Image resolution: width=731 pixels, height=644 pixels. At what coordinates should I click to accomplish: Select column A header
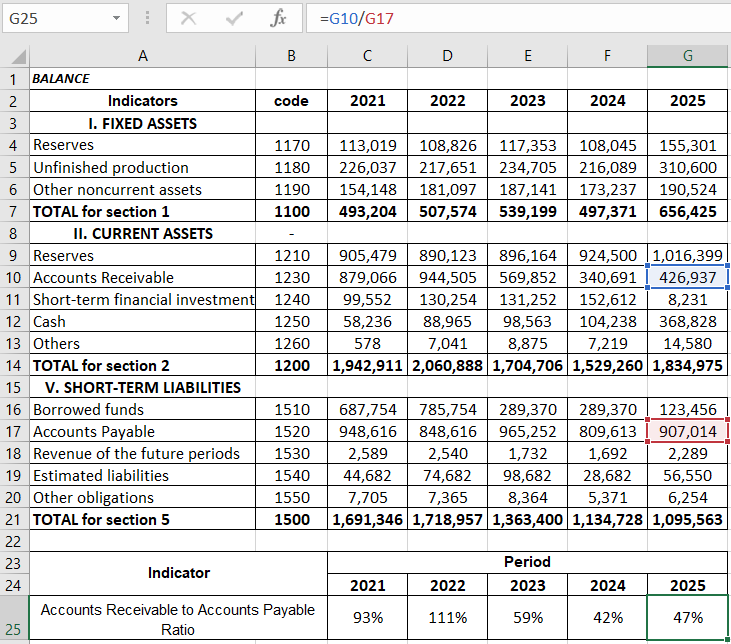pyautogui.click(x=142, y=56)
